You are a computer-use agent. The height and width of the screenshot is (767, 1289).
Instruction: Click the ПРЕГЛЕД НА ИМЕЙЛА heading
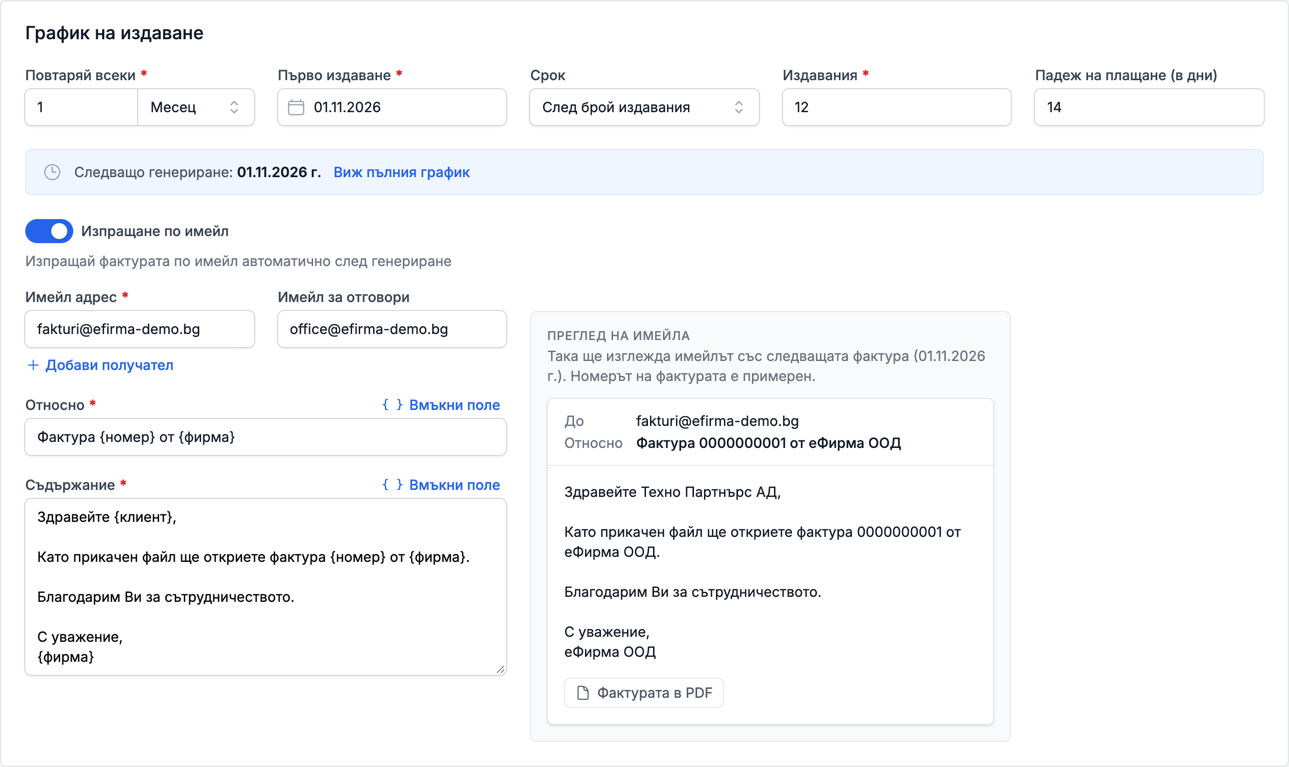click(x=618, y=336)
